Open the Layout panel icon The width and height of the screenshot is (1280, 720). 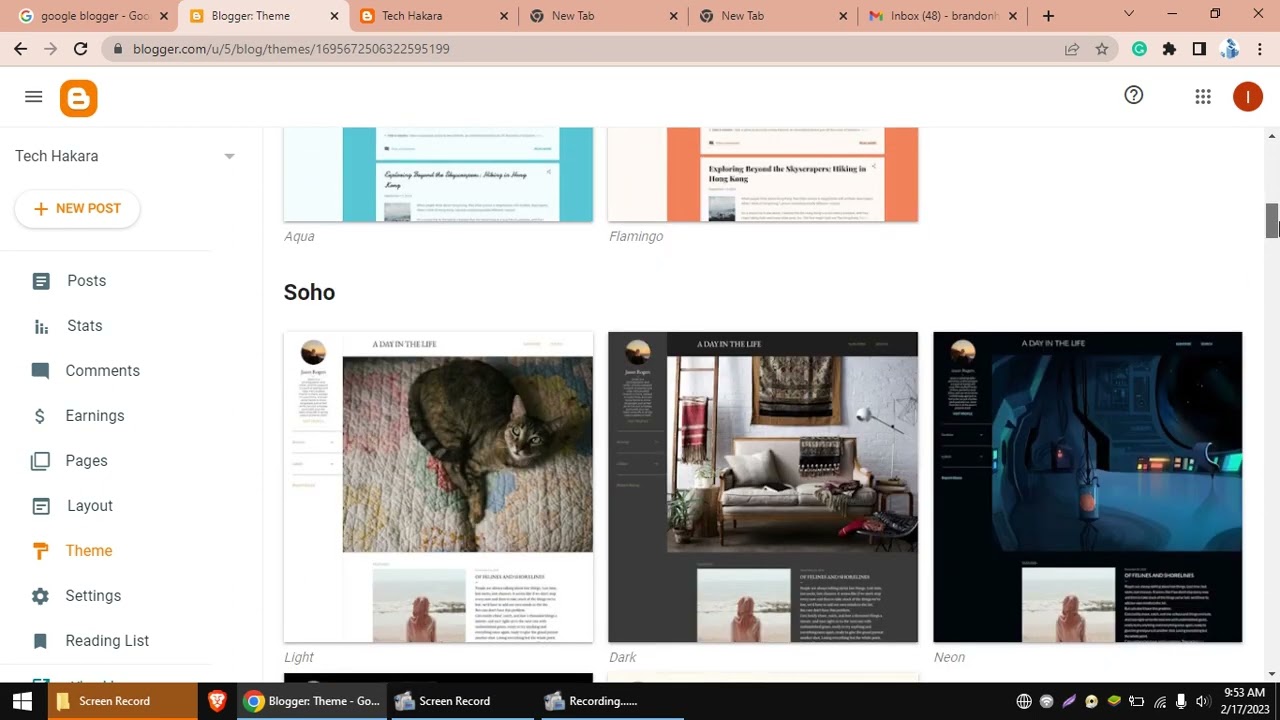click(41, 505)
